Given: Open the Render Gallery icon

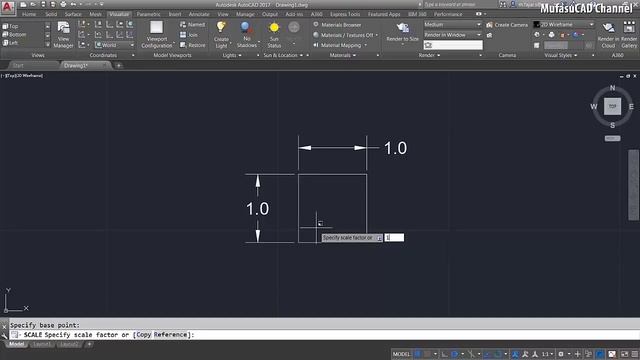Looking at the screenshot, I should pyautogui.click(x=629, y=28).
